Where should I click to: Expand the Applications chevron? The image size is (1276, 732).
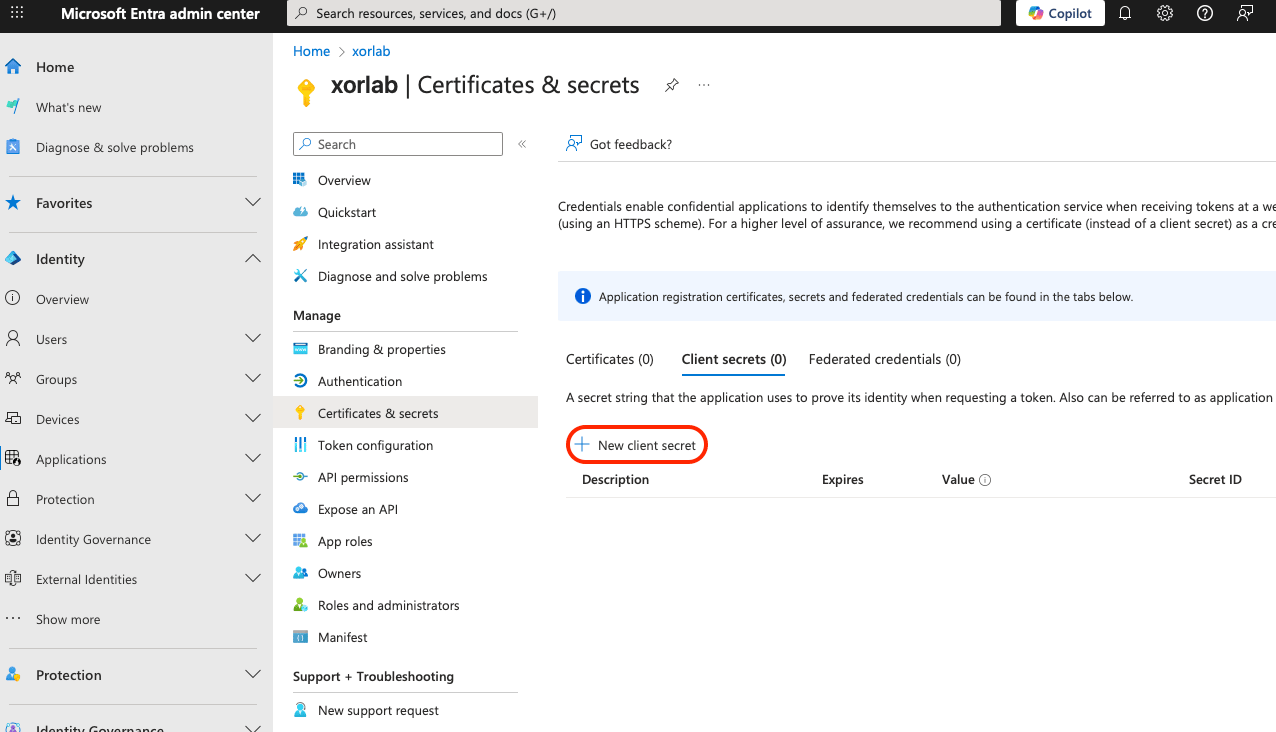tap(253, 459)
